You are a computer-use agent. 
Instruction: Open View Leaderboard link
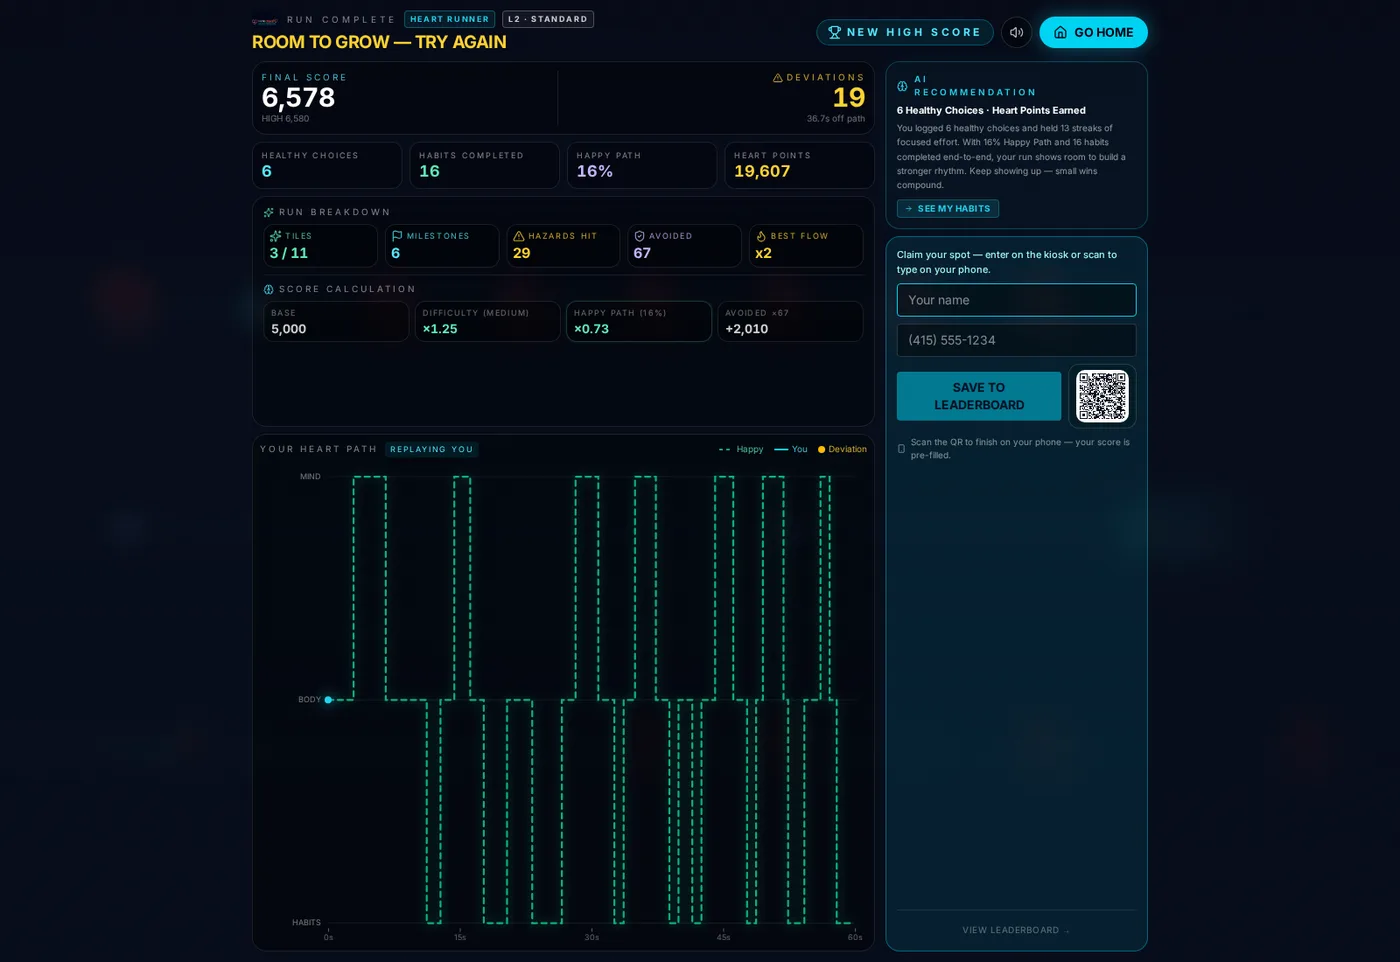tap(1016, 930)
